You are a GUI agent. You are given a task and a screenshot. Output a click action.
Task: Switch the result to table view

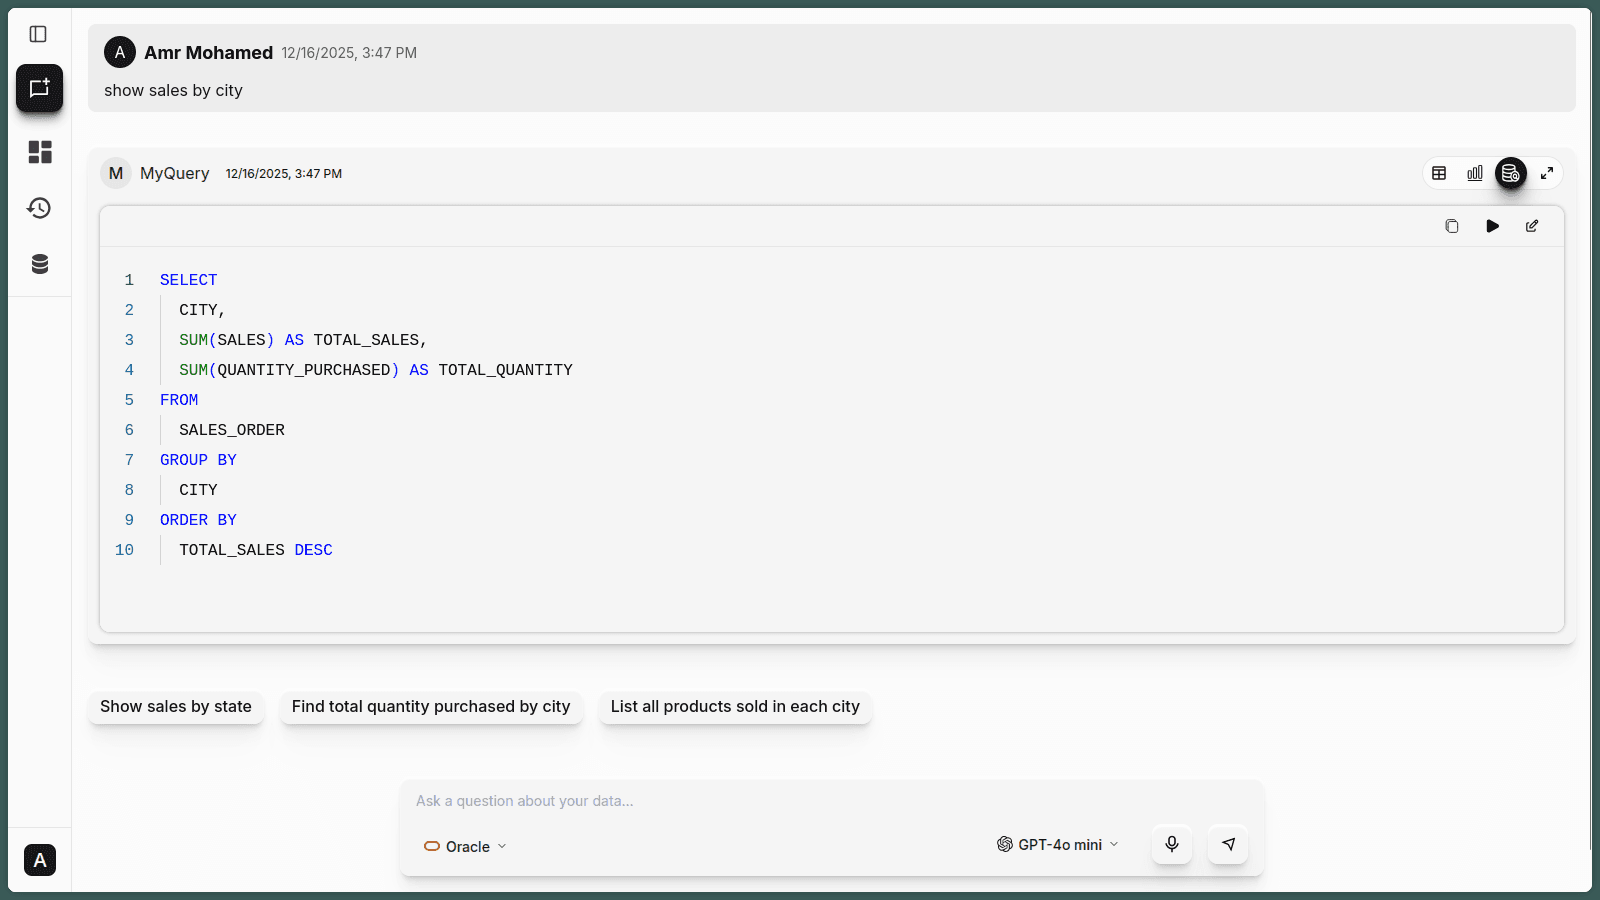pyautogui.click(x=1439, y=172)
